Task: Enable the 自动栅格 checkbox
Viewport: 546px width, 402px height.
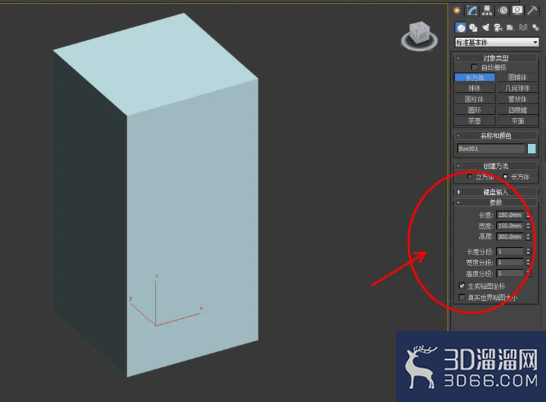Action: [x=474, y=67]
